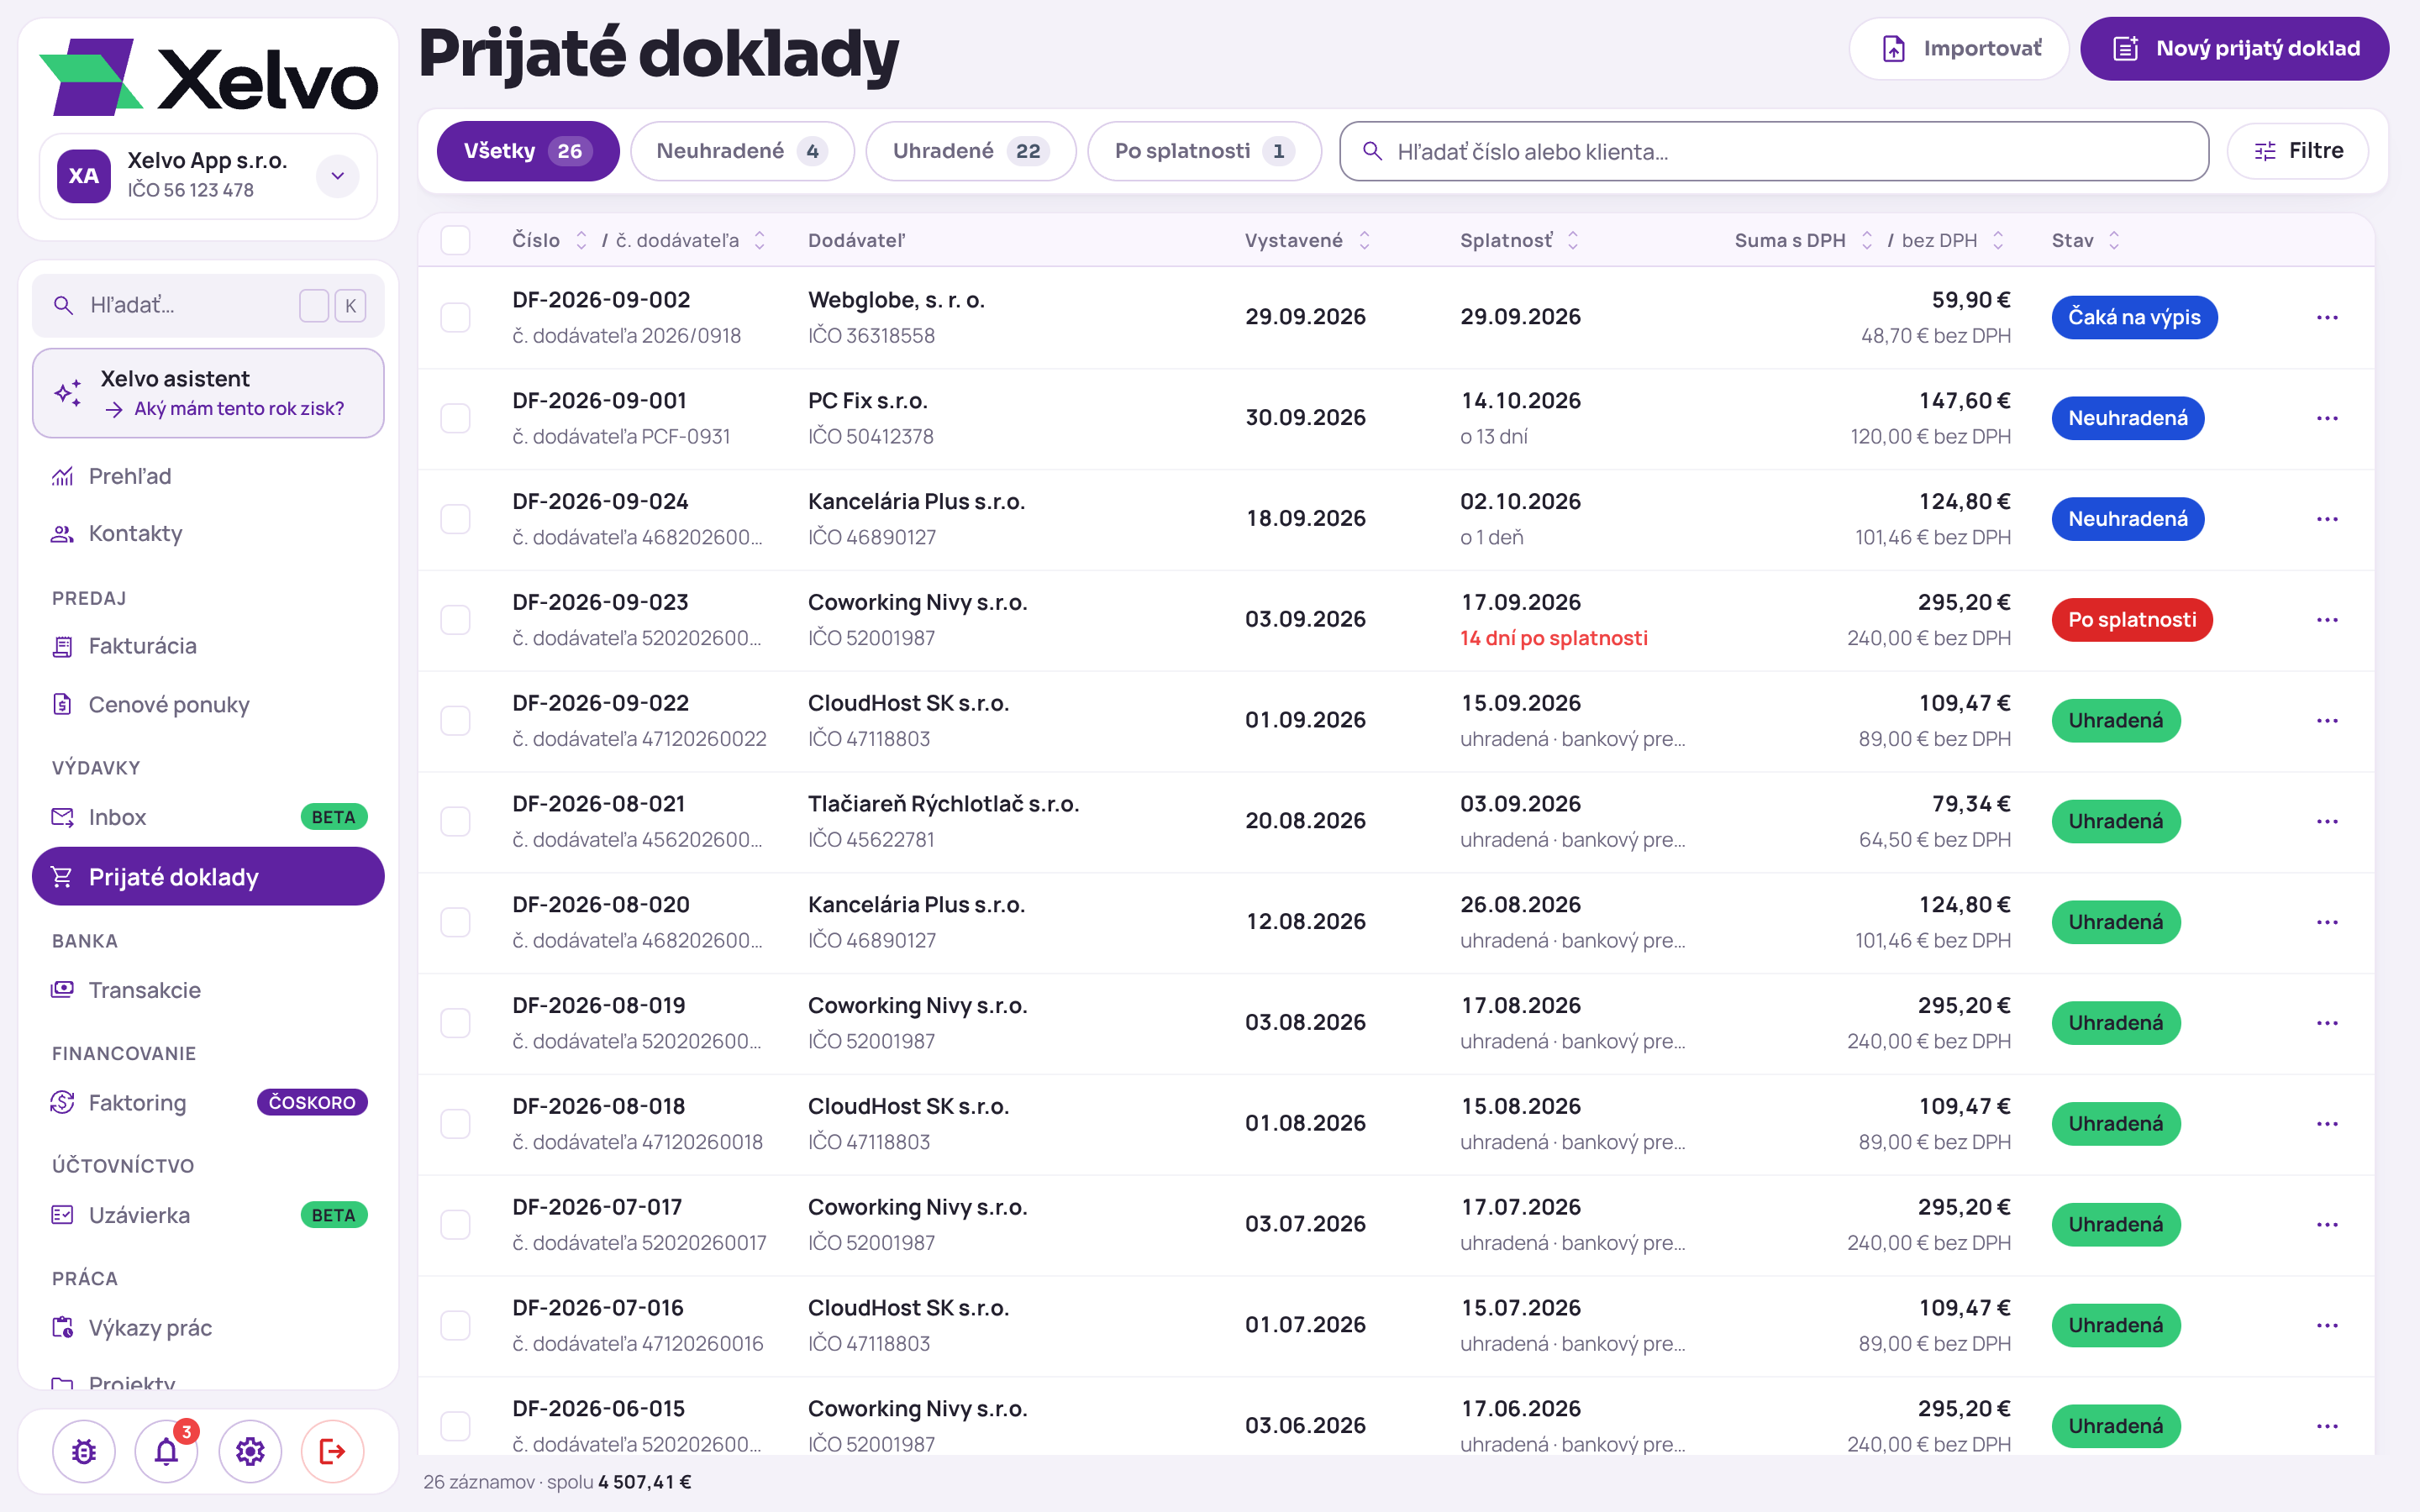The width and height of the screenshot is (2420, 1512).
Task: Click the Transakcie banknote icon
Action: point(63,990)
